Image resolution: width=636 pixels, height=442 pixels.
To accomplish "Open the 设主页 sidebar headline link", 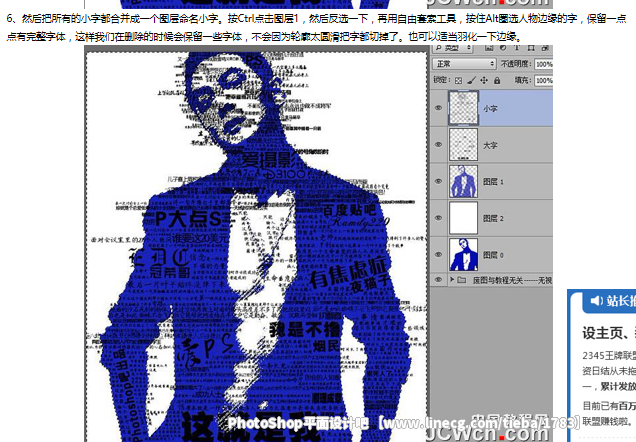I will (609, 333).
